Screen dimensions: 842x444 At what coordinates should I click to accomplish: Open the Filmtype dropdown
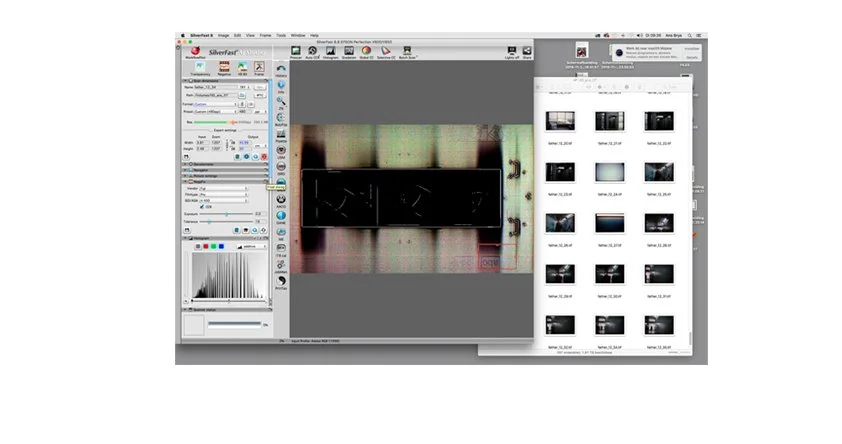pyautogui.click(x=223, y=194)
